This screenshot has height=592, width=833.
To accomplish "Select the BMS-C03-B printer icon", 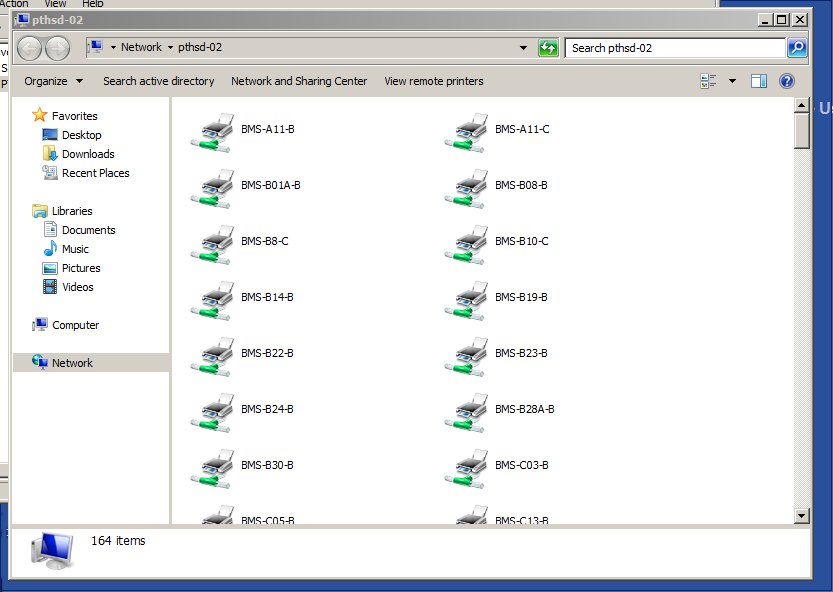I will point(466,468).
